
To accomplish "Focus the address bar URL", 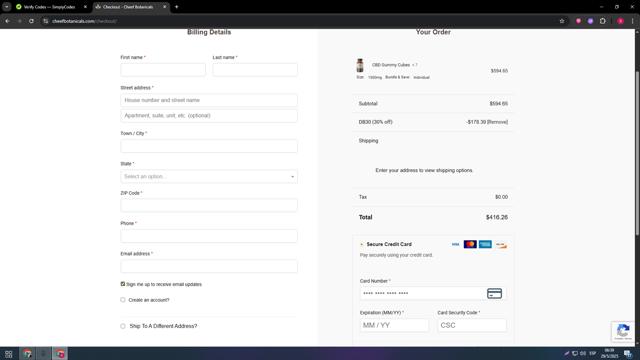I will click(x=84, y=21).
